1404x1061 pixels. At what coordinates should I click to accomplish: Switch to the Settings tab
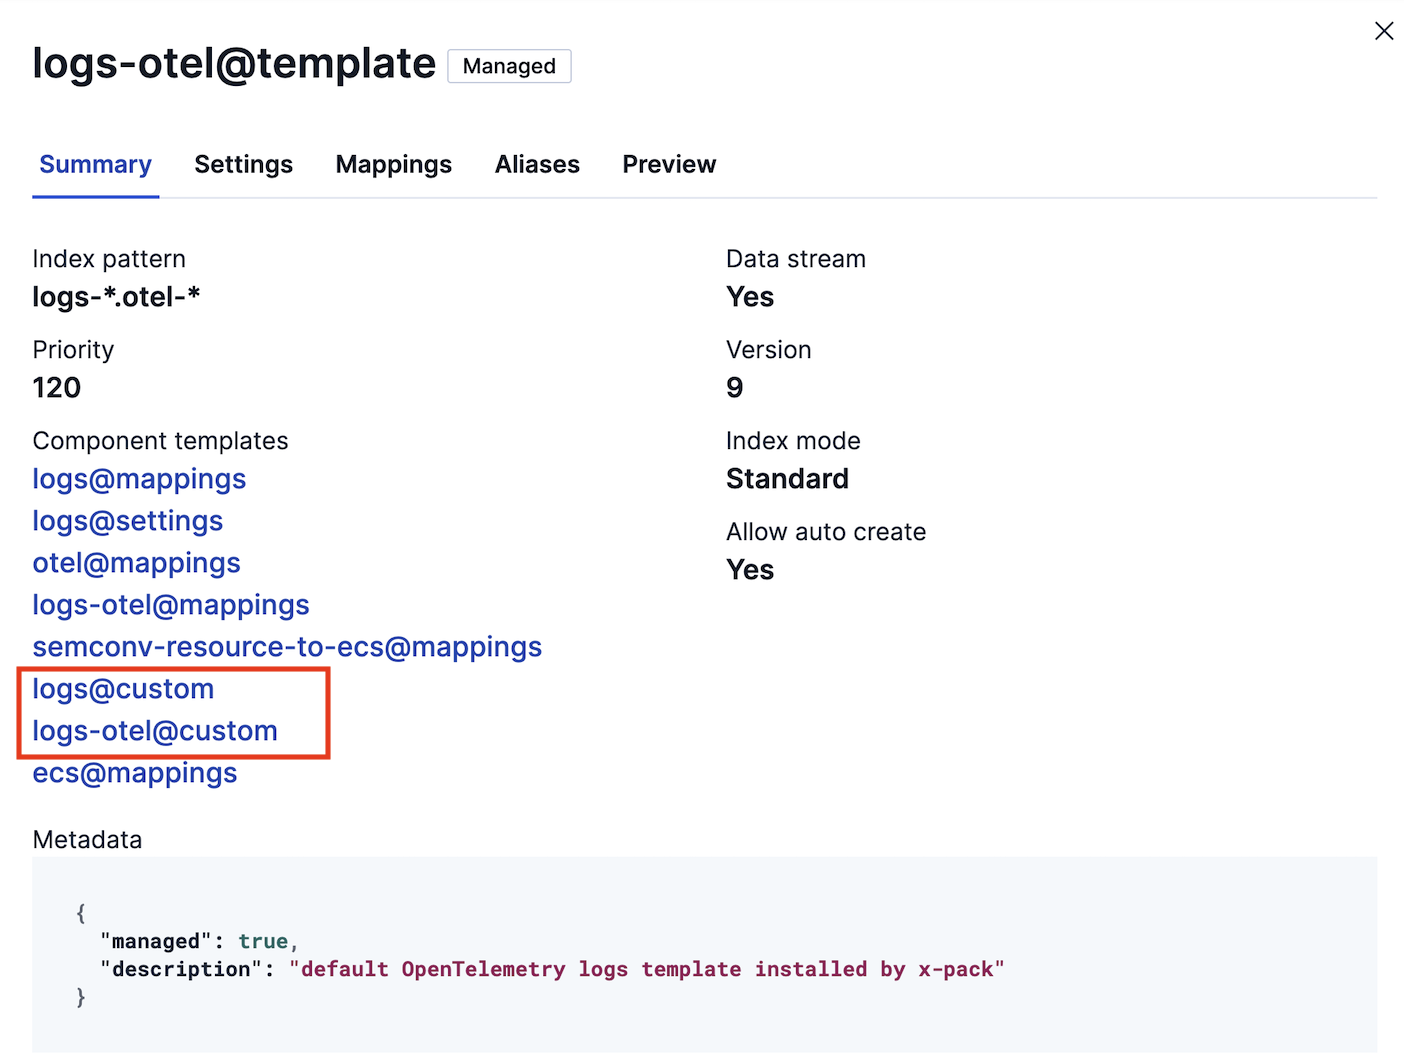pyautogui.click(x=243, y=164)
